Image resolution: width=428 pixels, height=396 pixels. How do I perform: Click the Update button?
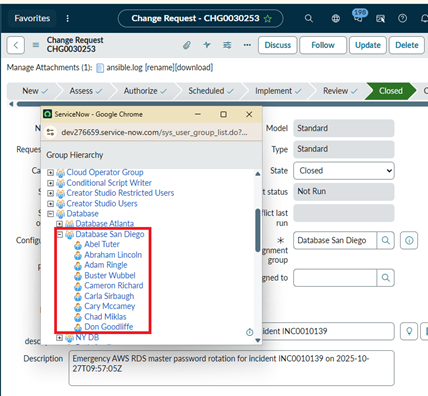[368, 45]
